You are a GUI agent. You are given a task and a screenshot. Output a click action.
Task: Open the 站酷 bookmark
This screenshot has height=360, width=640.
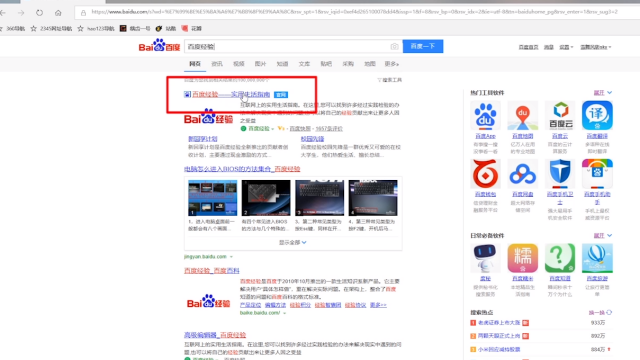tap(166, 29)
